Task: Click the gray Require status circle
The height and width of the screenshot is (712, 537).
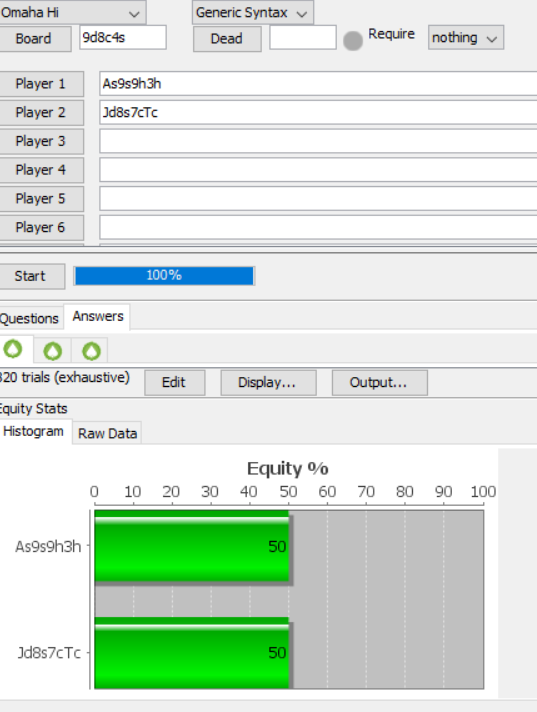Action: pyautogui.click(x=353, y=41)
